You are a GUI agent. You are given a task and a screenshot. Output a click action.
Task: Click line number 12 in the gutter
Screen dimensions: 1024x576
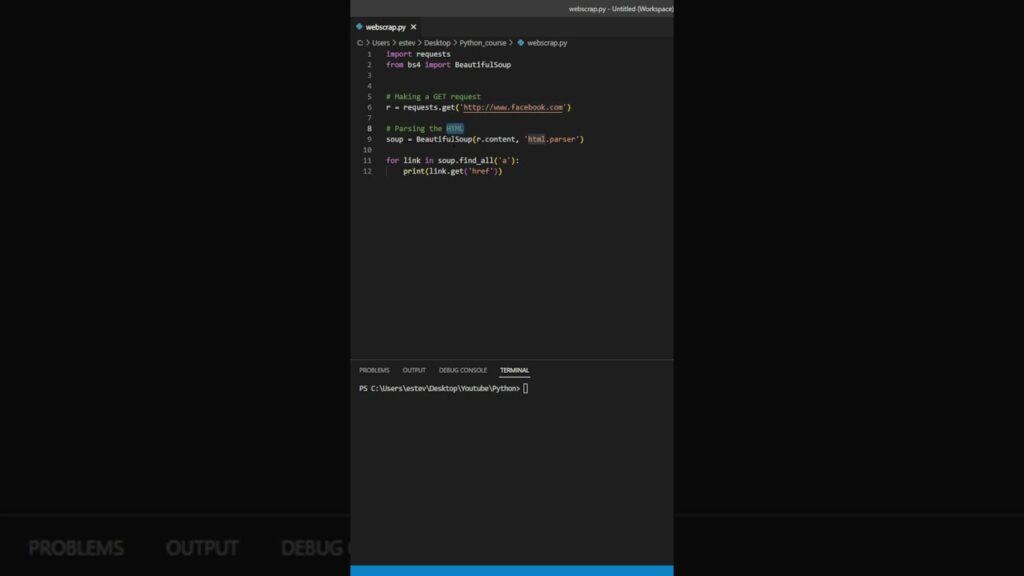[x=367, y=171]
